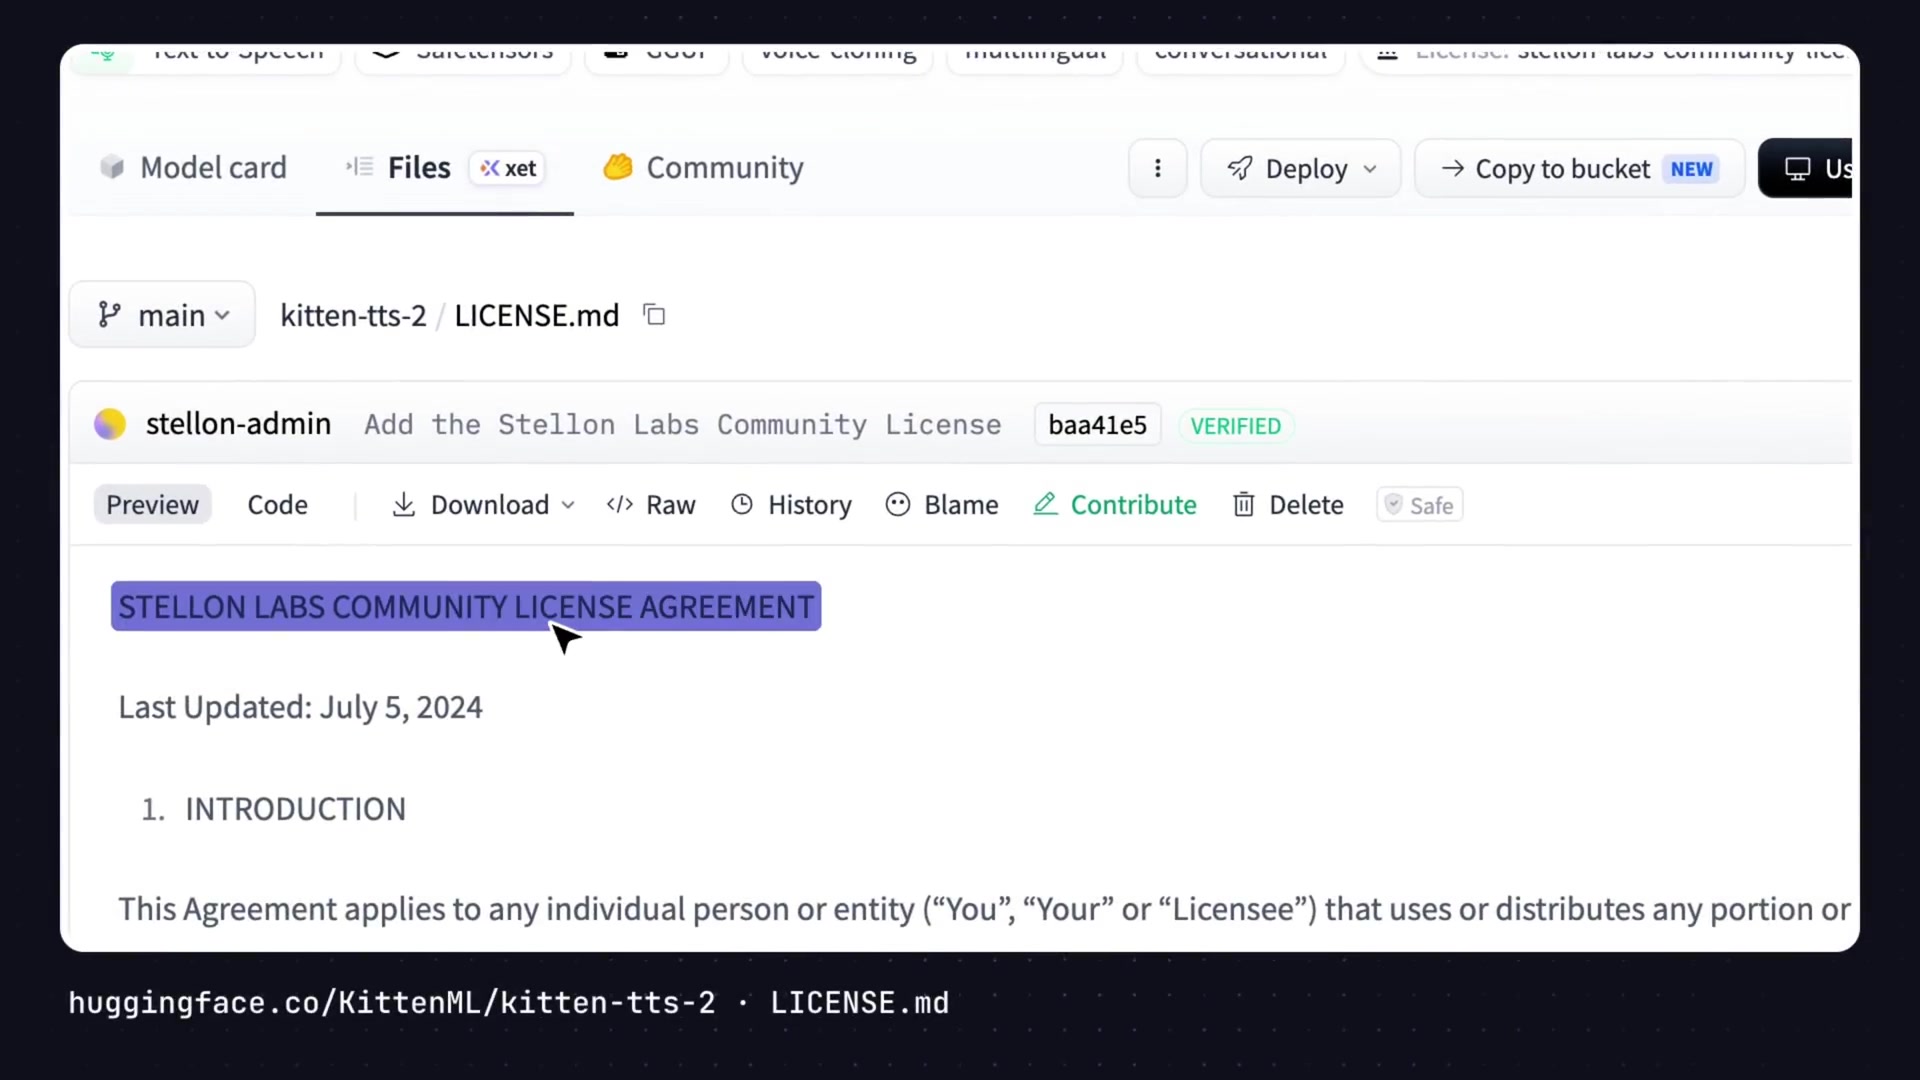Image resolution: width=1920 pixels, height=1080 pixels.
Task: Open the three-dot more options menu
Action: click(x=1158, y=168)
